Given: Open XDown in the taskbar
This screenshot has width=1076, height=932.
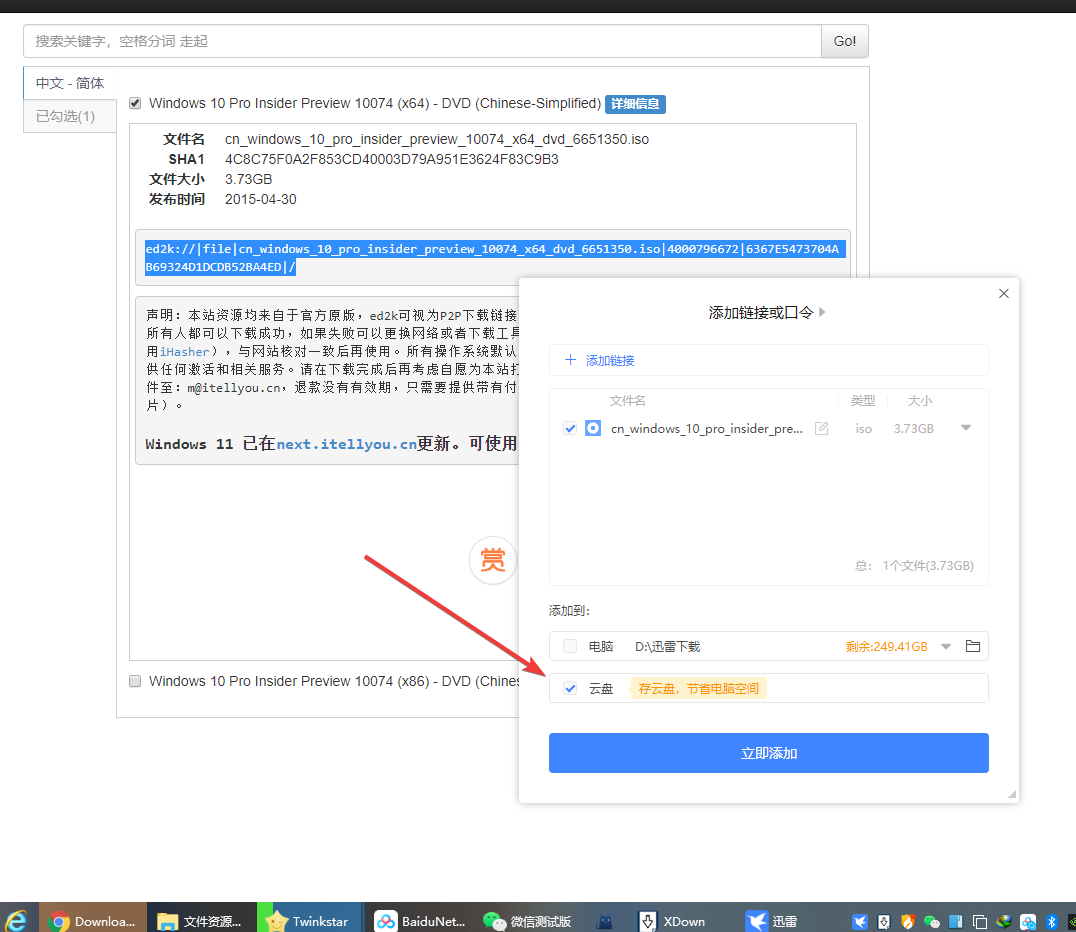Looking at the screenshot, I should click(x=672, y=920).
